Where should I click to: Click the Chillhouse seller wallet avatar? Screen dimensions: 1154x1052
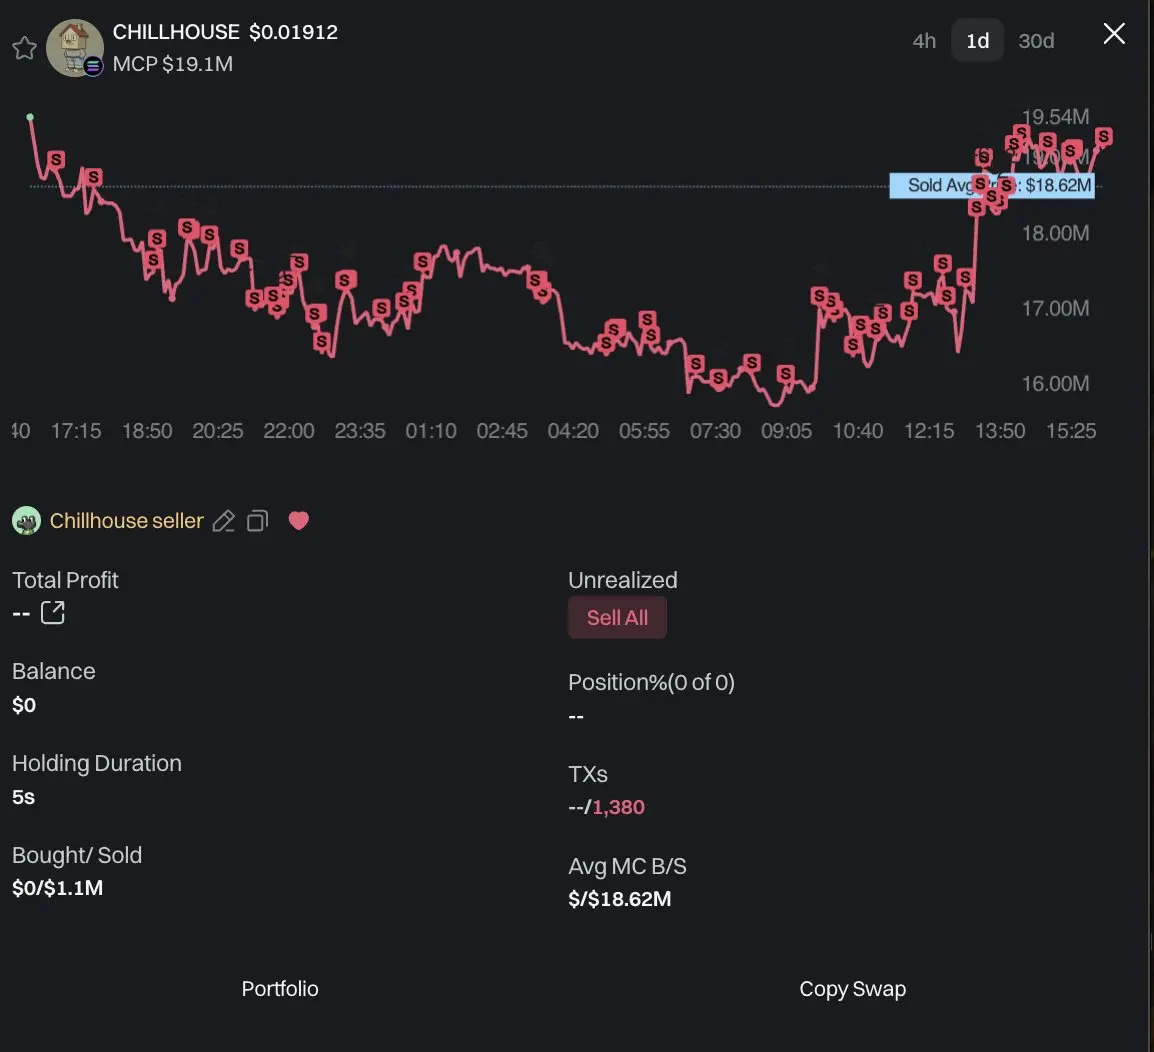26,521
